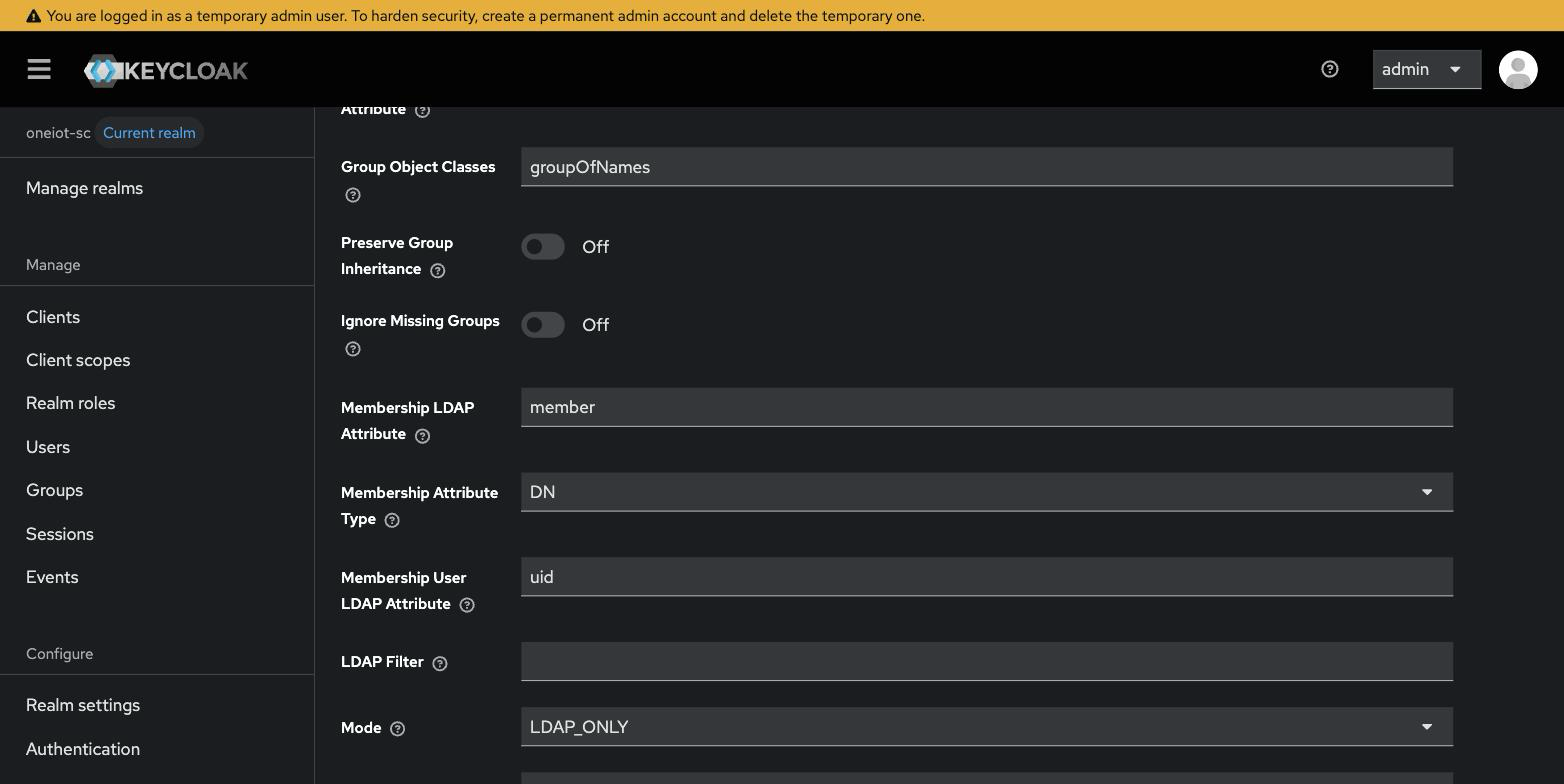The width and height of the screenshot is (1564, 784).
Task: Show help for LDAP Filter
Action: click(x=440, y=663)
